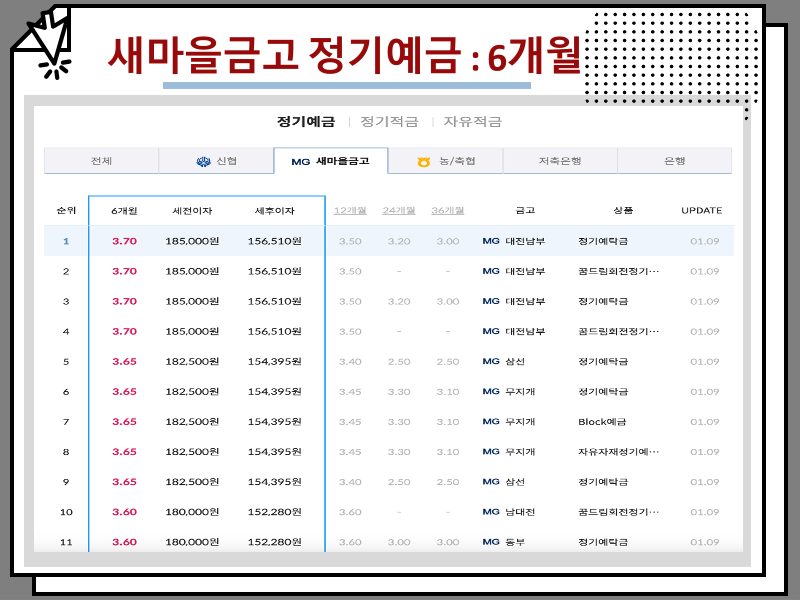
Task: Click the MG logo beside 삼선 in rank 5
Action: 491,361
